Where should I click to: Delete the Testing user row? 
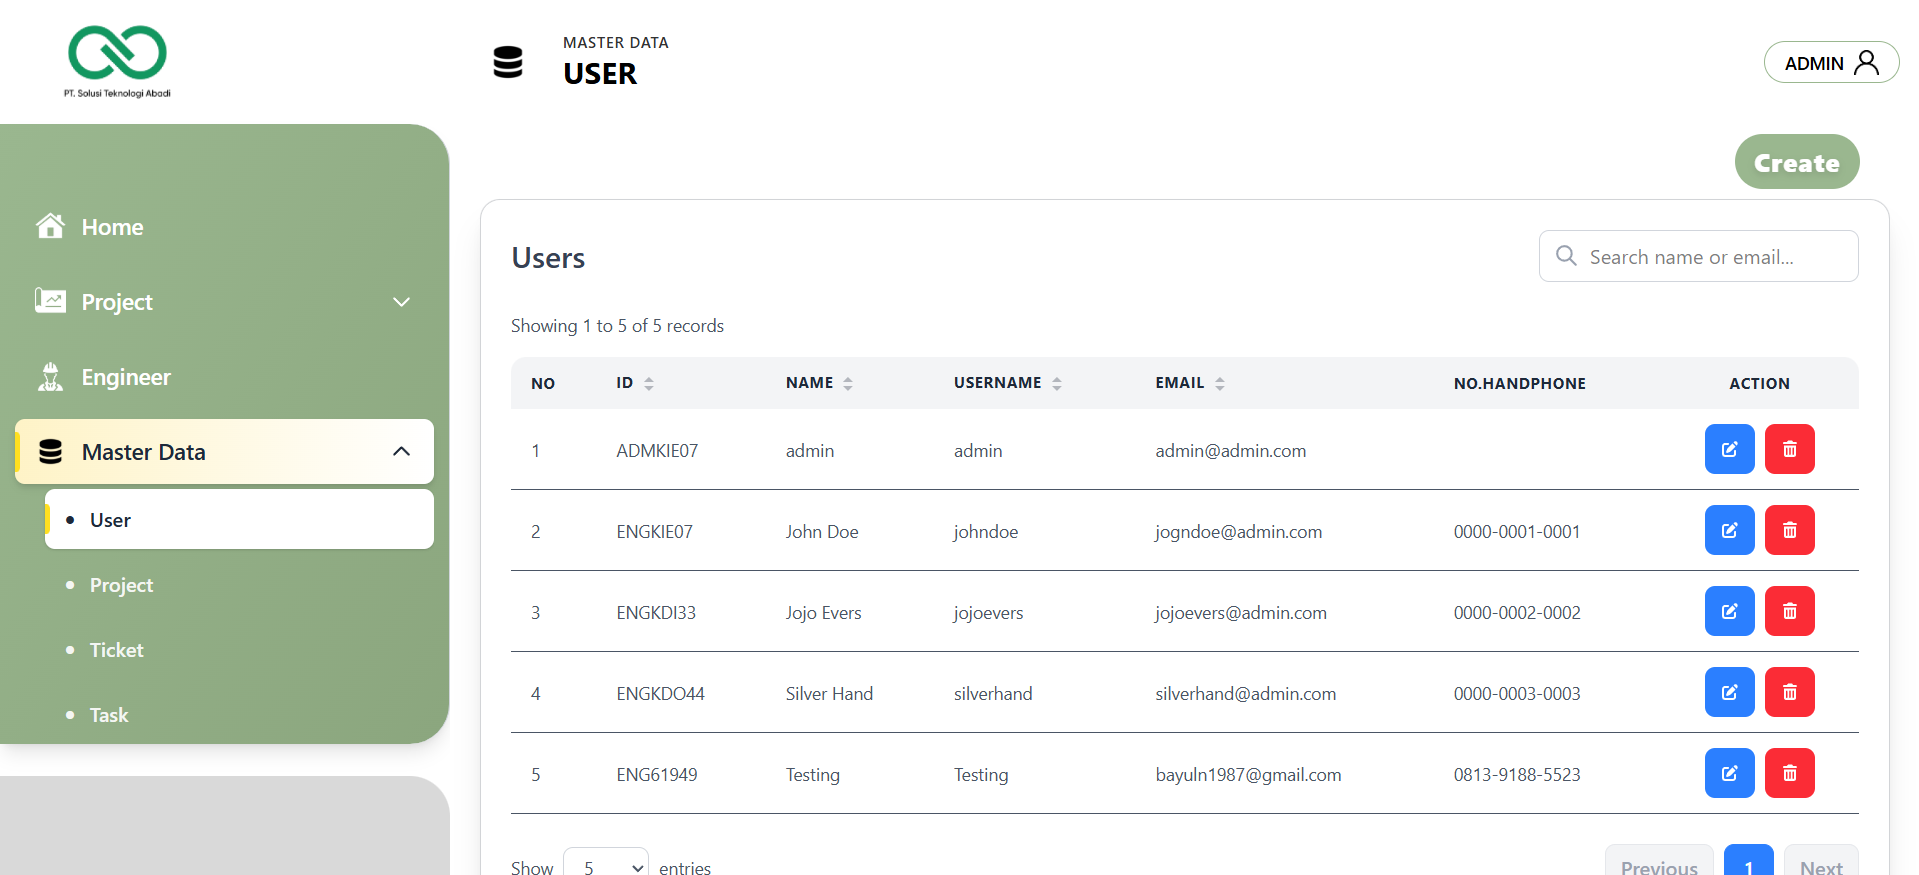tap(1789, 774)
